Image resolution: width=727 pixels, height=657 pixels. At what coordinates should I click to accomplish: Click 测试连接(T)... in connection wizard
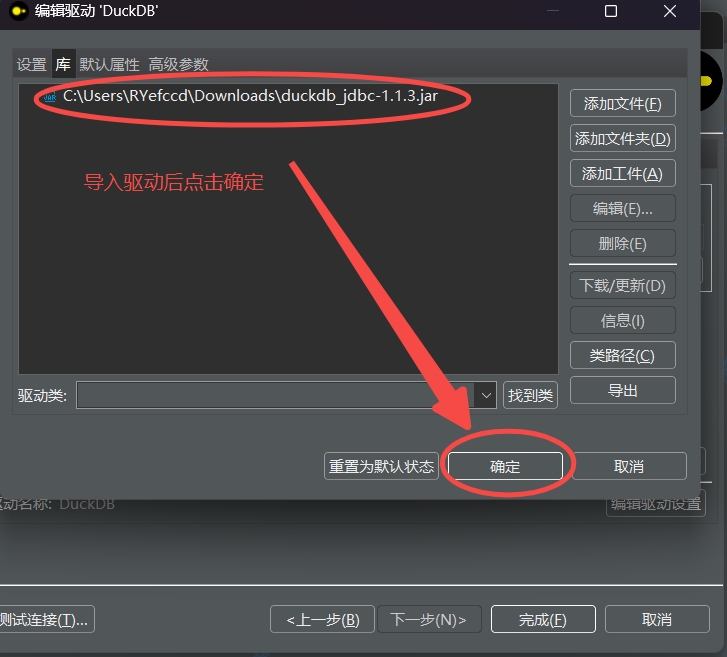coord(45,619)
